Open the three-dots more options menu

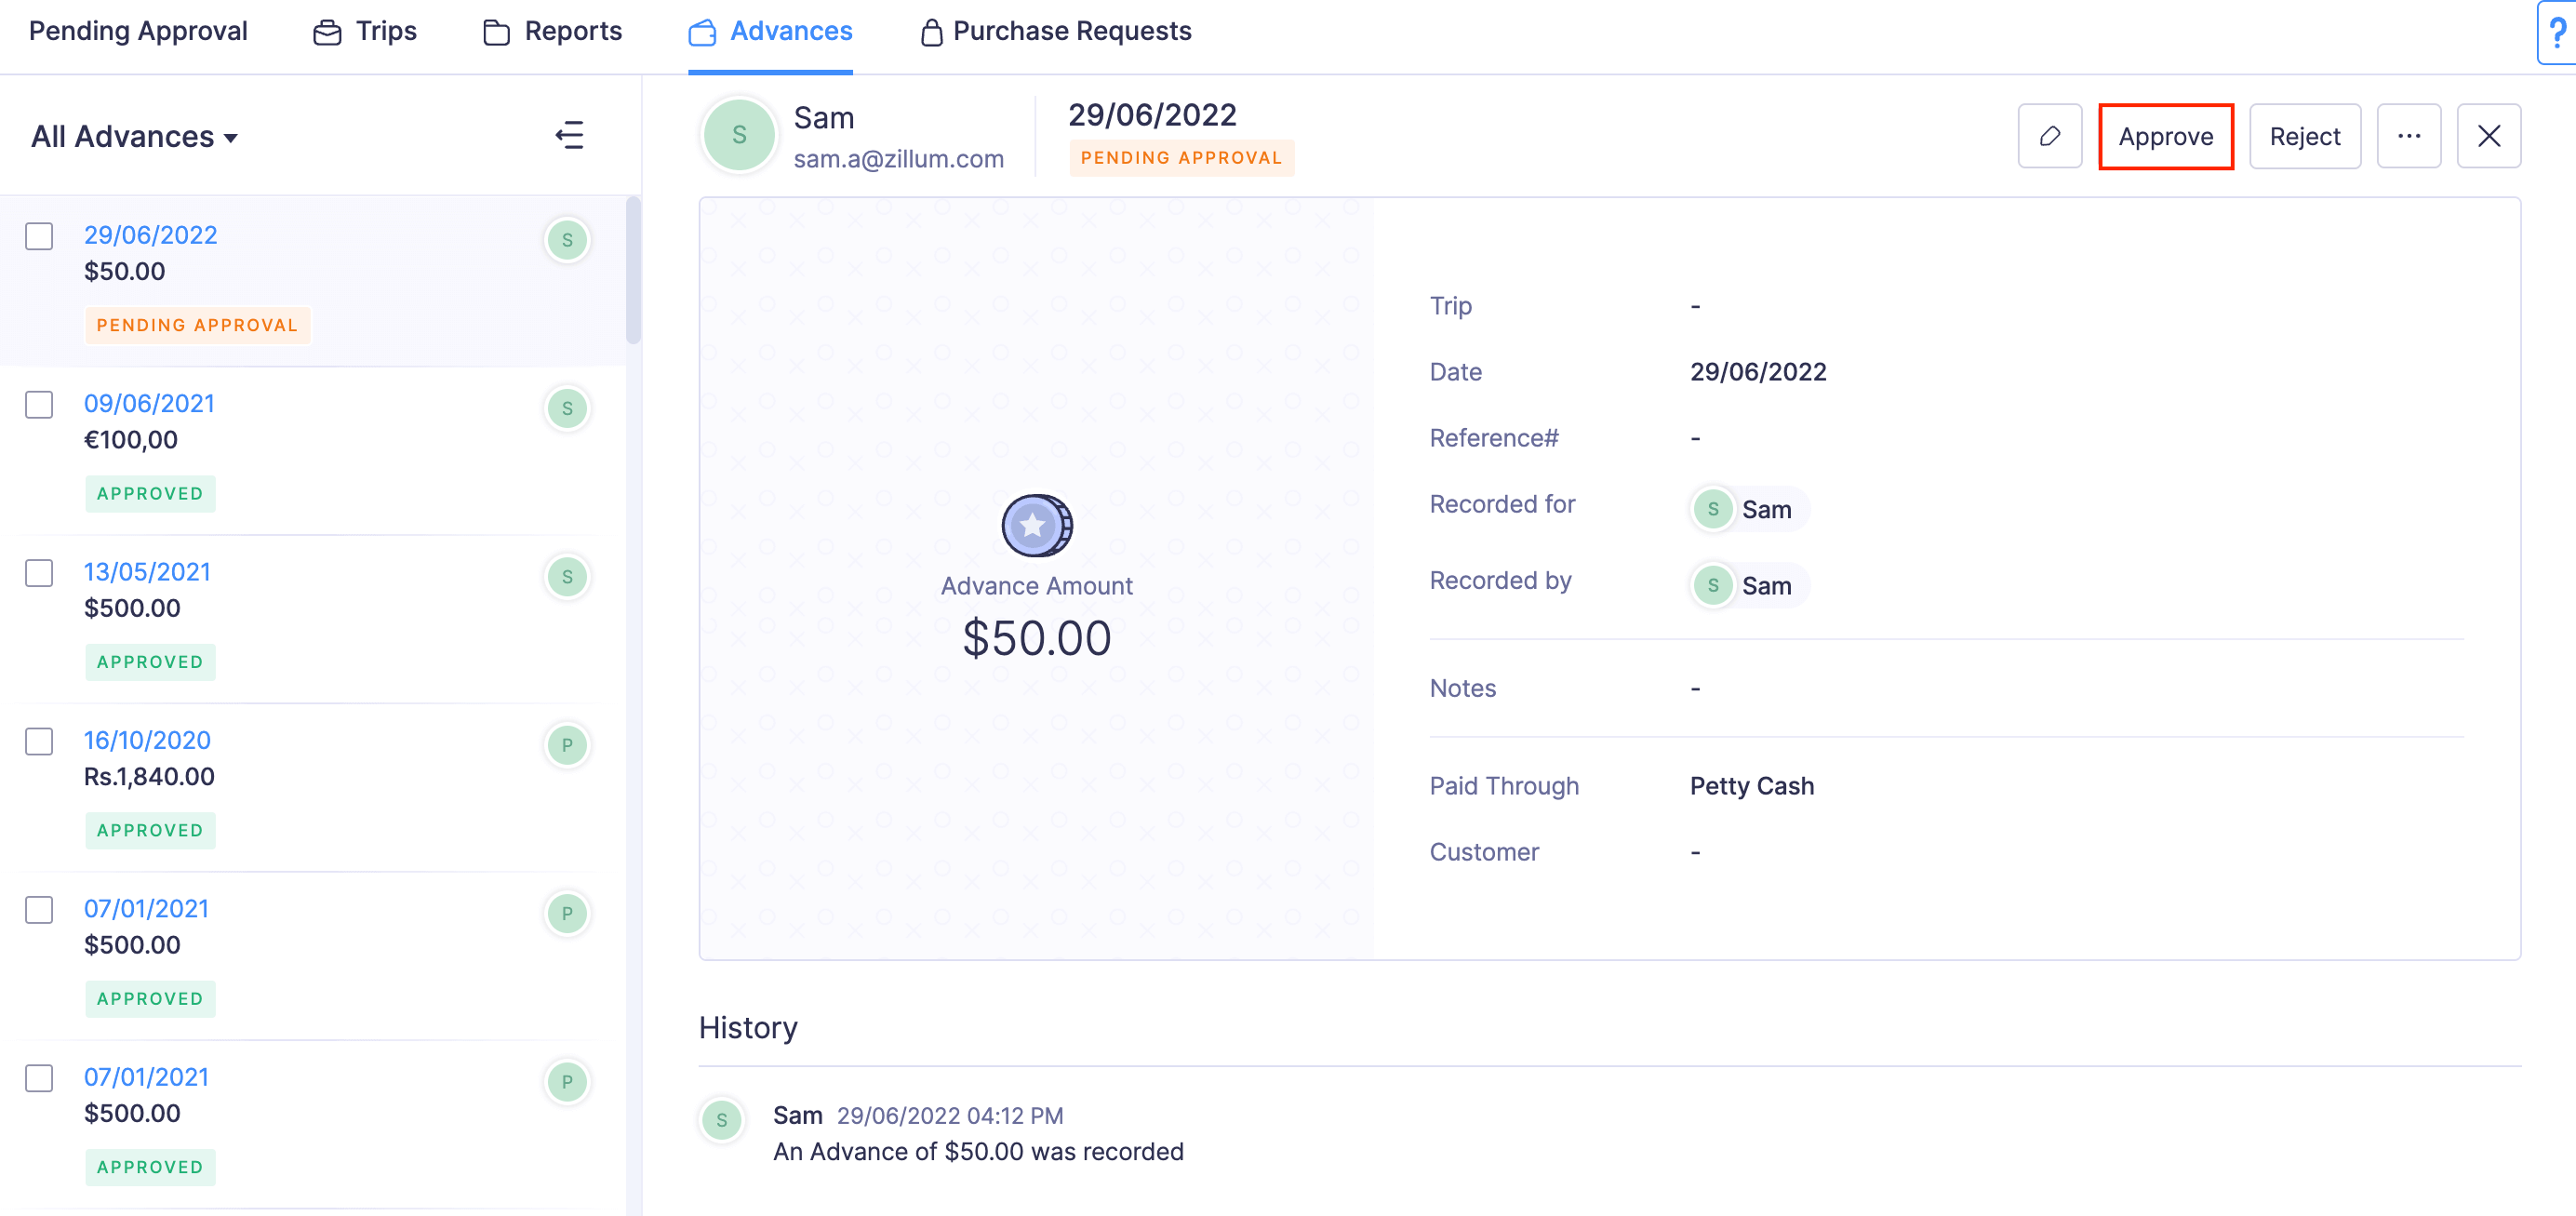(2408, 136)
